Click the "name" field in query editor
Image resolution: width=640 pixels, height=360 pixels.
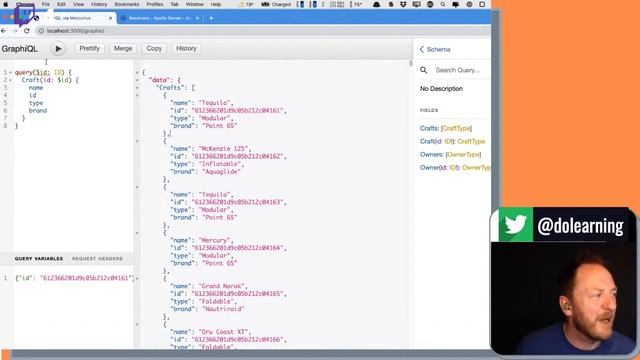click(x=36, y=88)
